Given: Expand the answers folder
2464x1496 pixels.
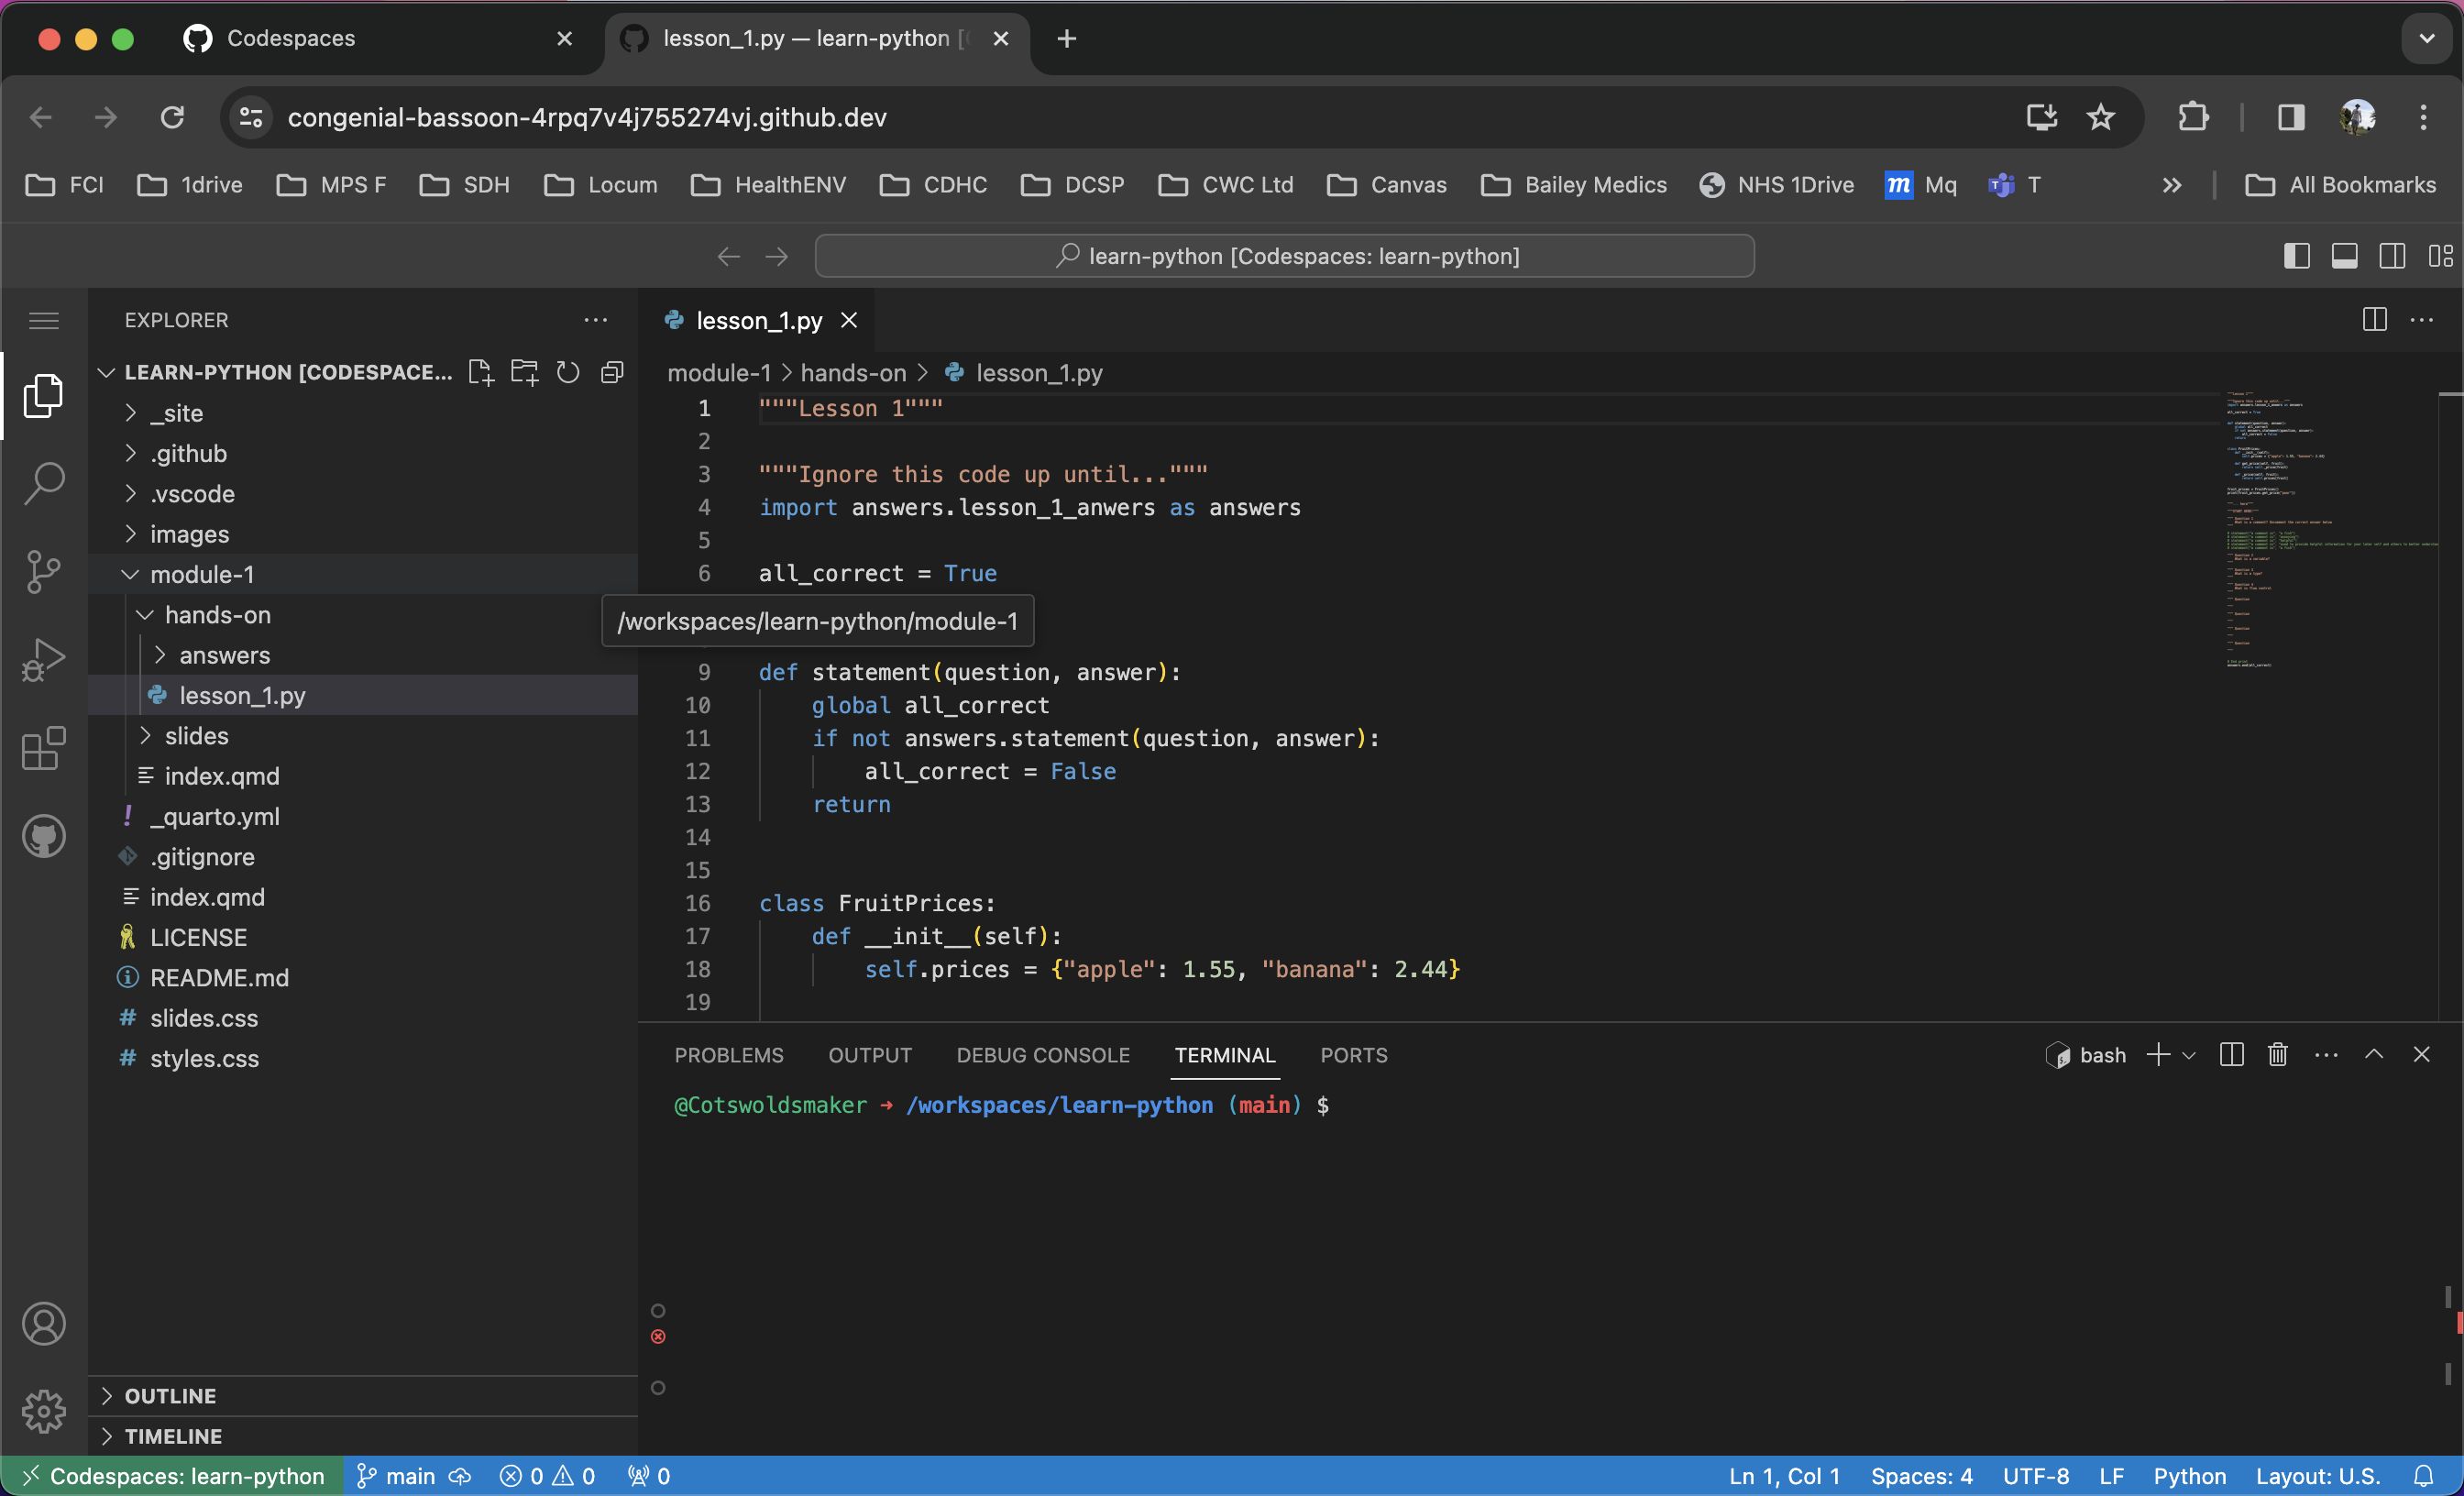Looking at the screenshot, I should coord(224,655).
